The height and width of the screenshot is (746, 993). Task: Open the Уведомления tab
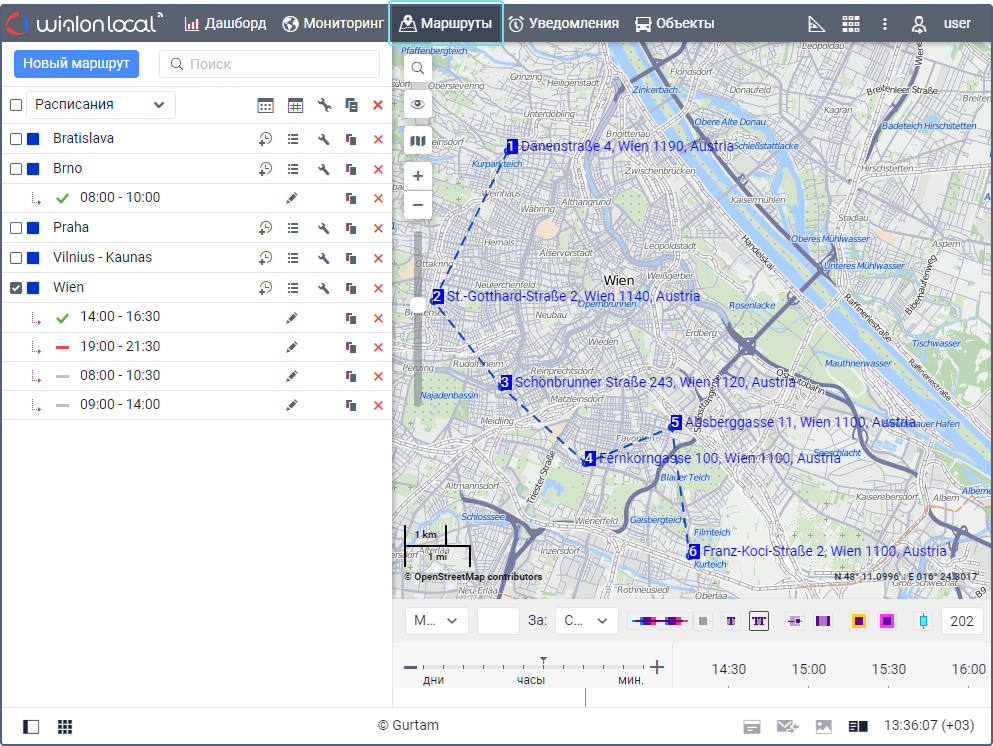563,23
